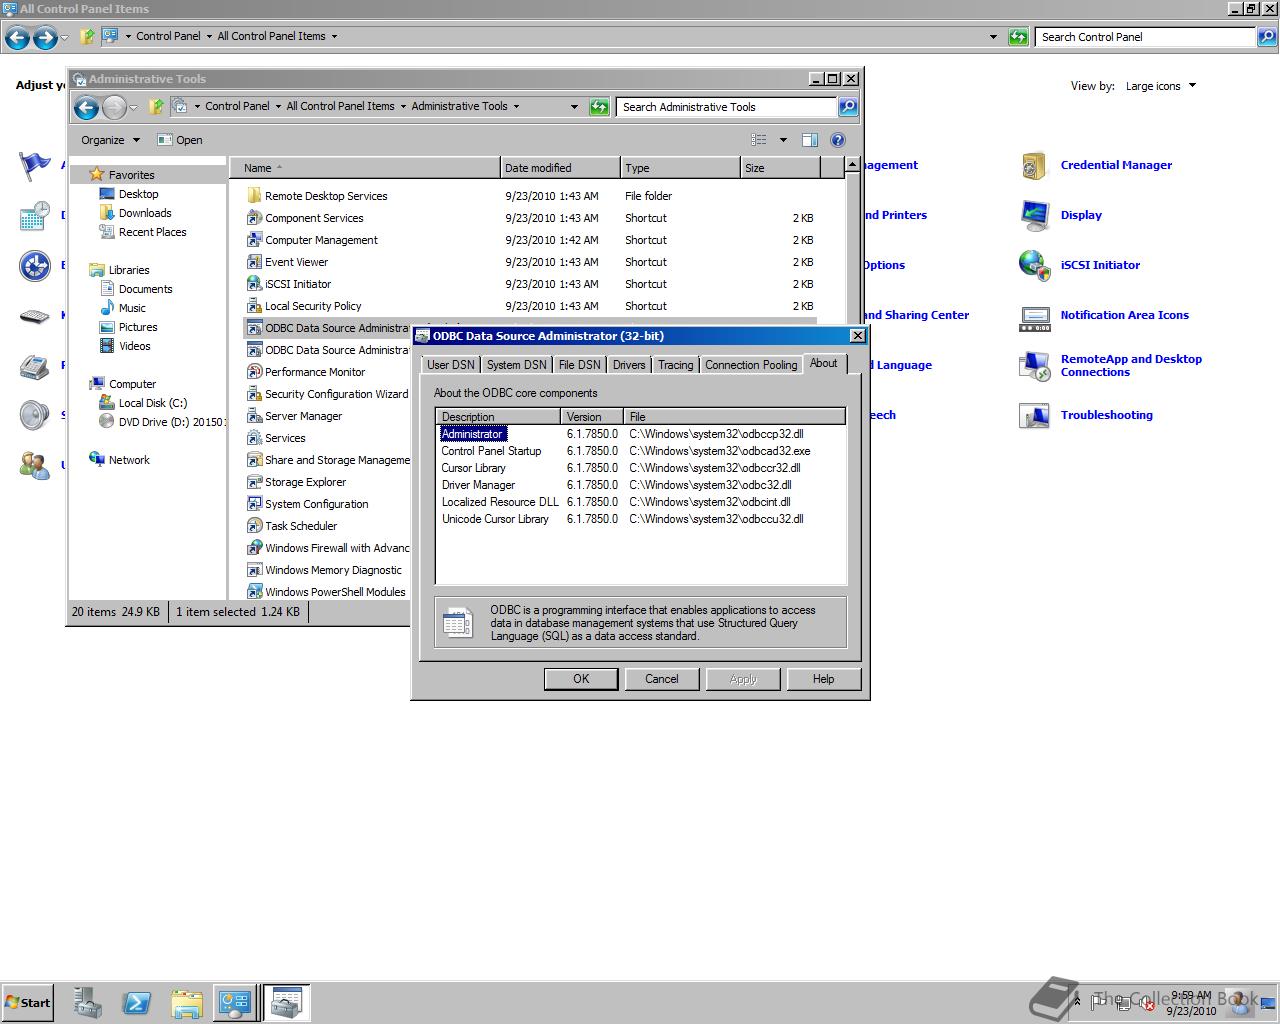Expand Control Panel breadcrumb arrow in main window

click(208, 36)
